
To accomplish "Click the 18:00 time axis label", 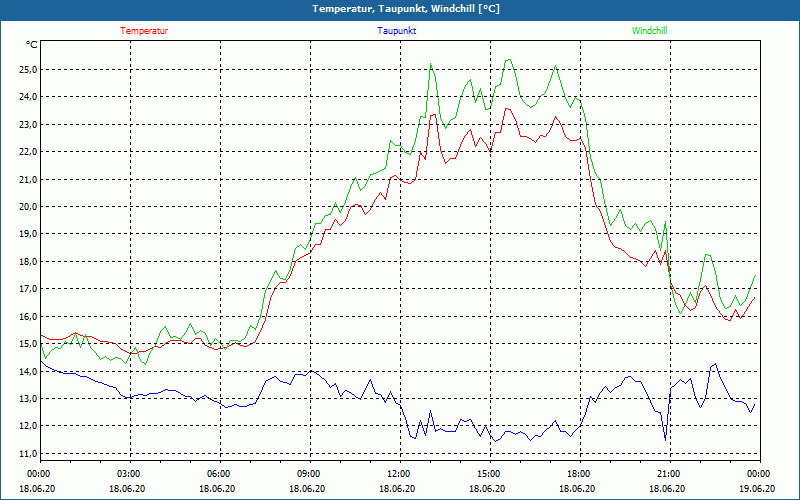I will (579, 473).
